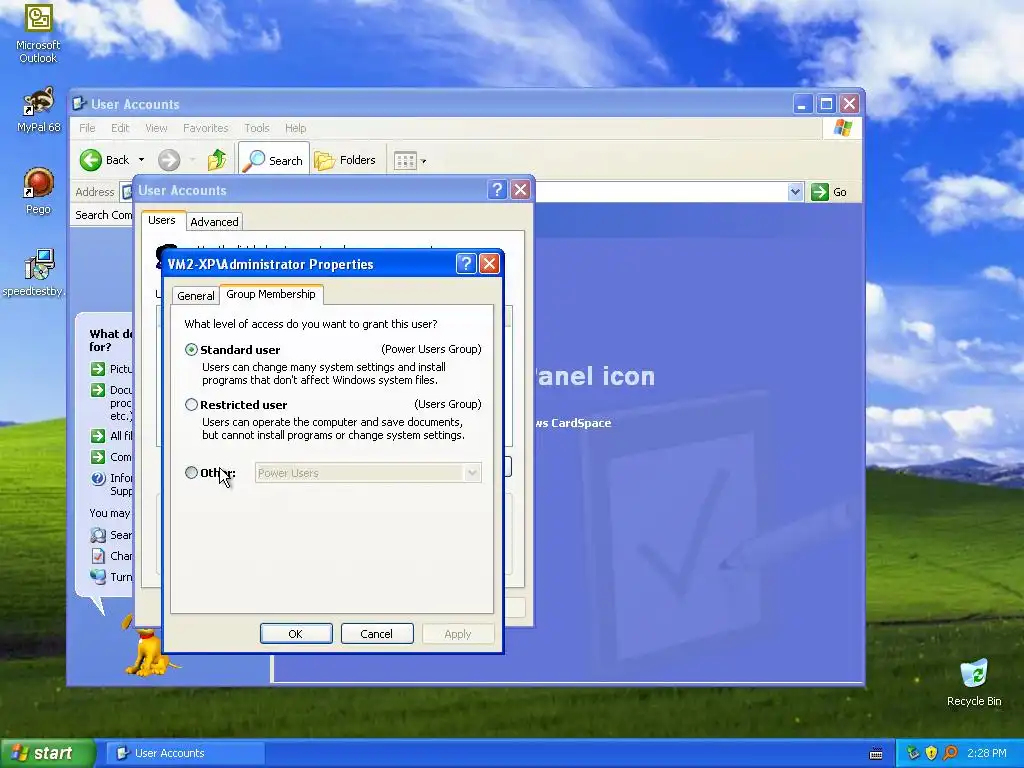The height and width of the screenshot is (768, 1024).
Task: Click the CardSpace link in the background window
Action: pos(575,423)
